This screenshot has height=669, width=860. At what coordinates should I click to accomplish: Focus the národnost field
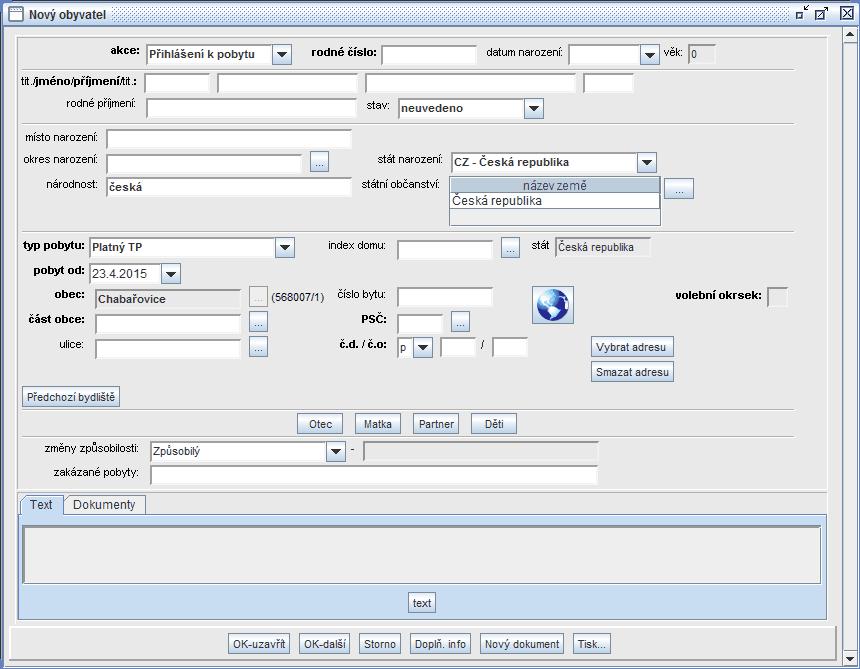tap(229, 187)
